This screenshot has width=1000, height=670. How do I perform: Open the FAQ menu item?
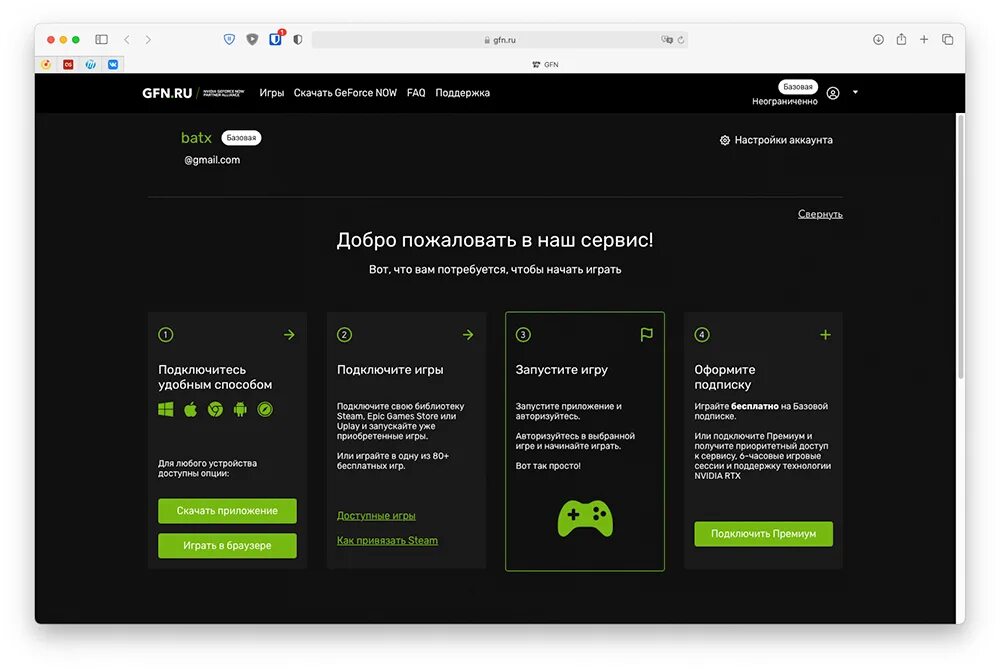pos(416,93)
